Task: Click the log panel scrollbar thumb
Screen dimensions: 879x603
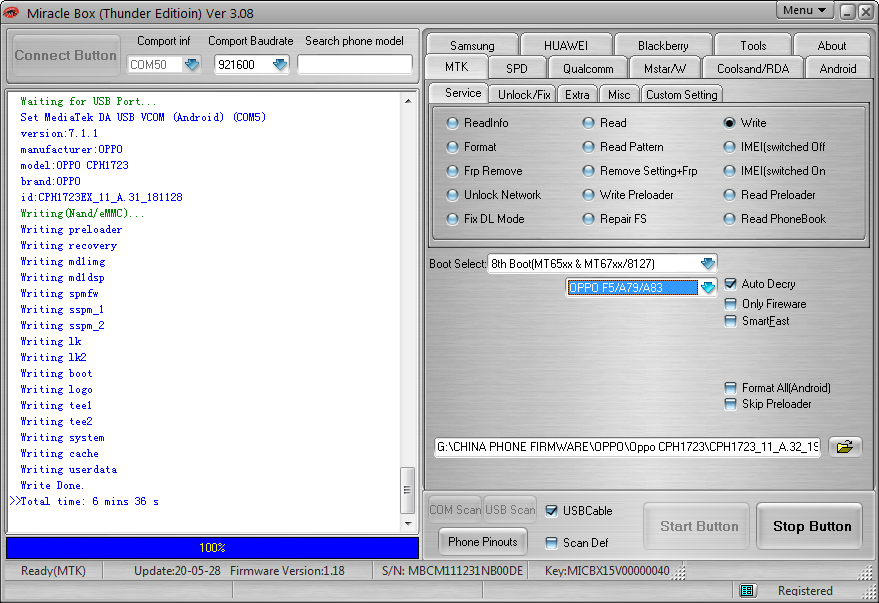Action: 408,490
